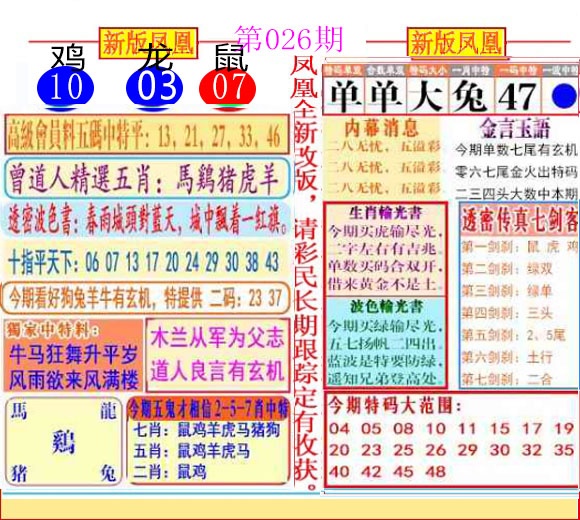The height and width of the screenshot is (520, 580).
Task: Click the right 新版凤凰 banner
Action: [x=456, y=42]
